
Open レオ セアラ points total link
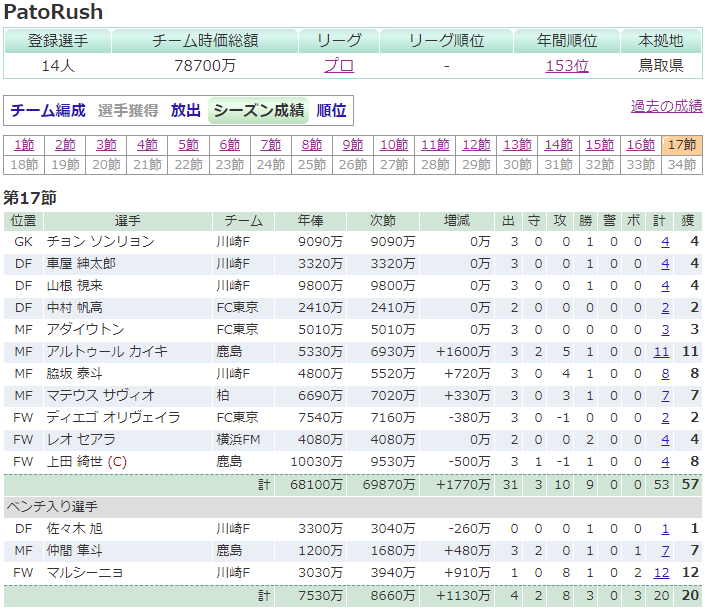click(x=665, y=440)
